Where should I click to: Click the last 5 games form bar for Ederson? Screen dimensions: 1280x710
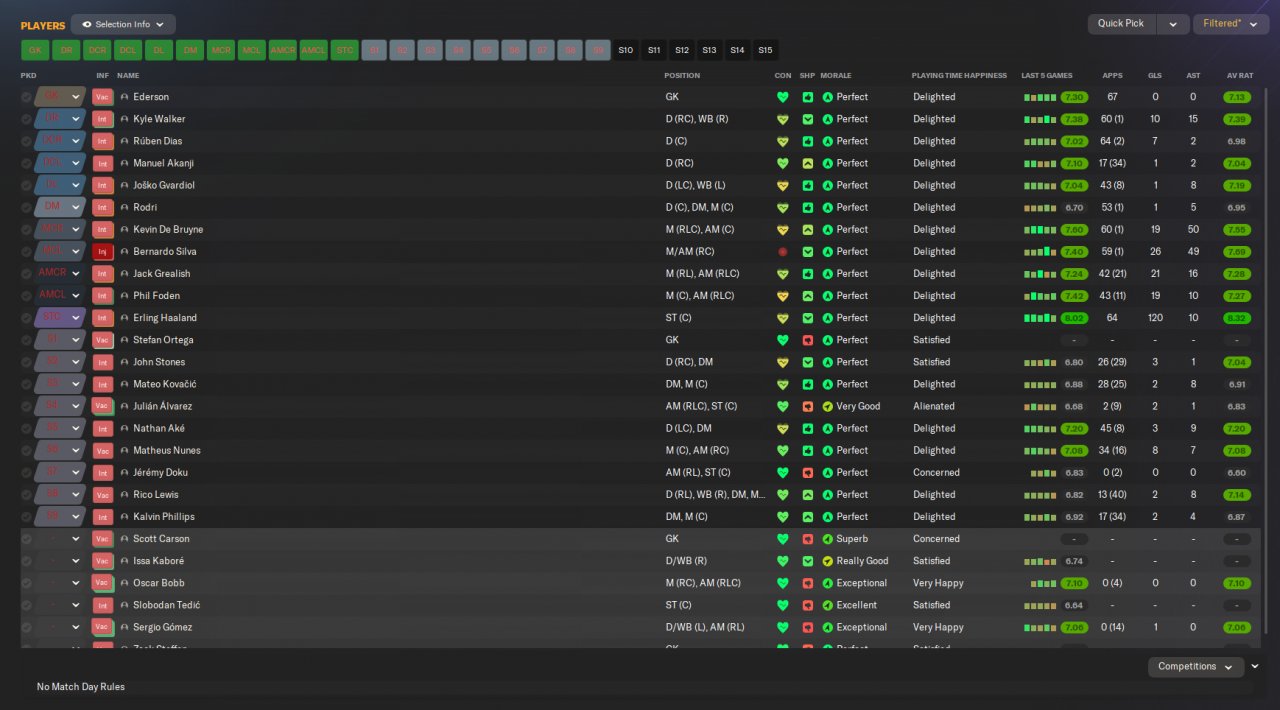tap(1040, 97)
